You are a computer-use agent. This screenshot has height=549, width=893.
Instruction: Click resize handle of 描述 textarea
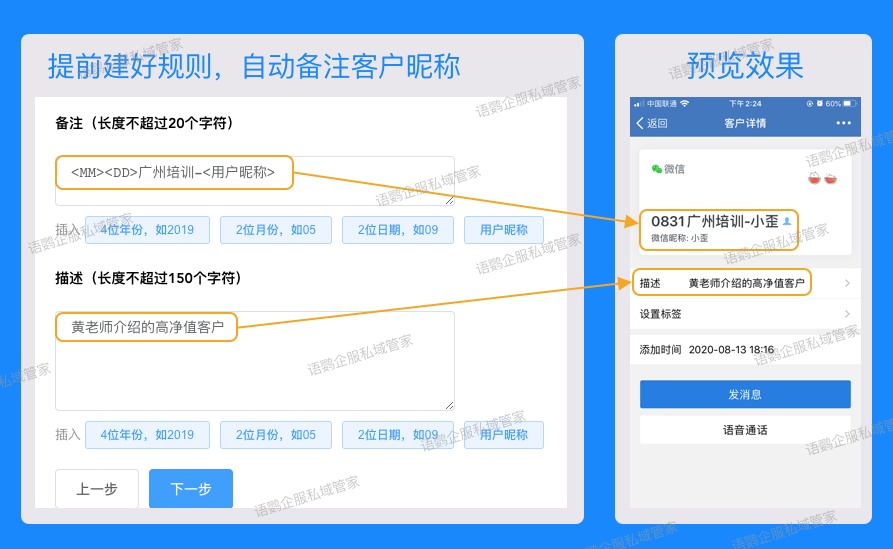pos(449,404)
